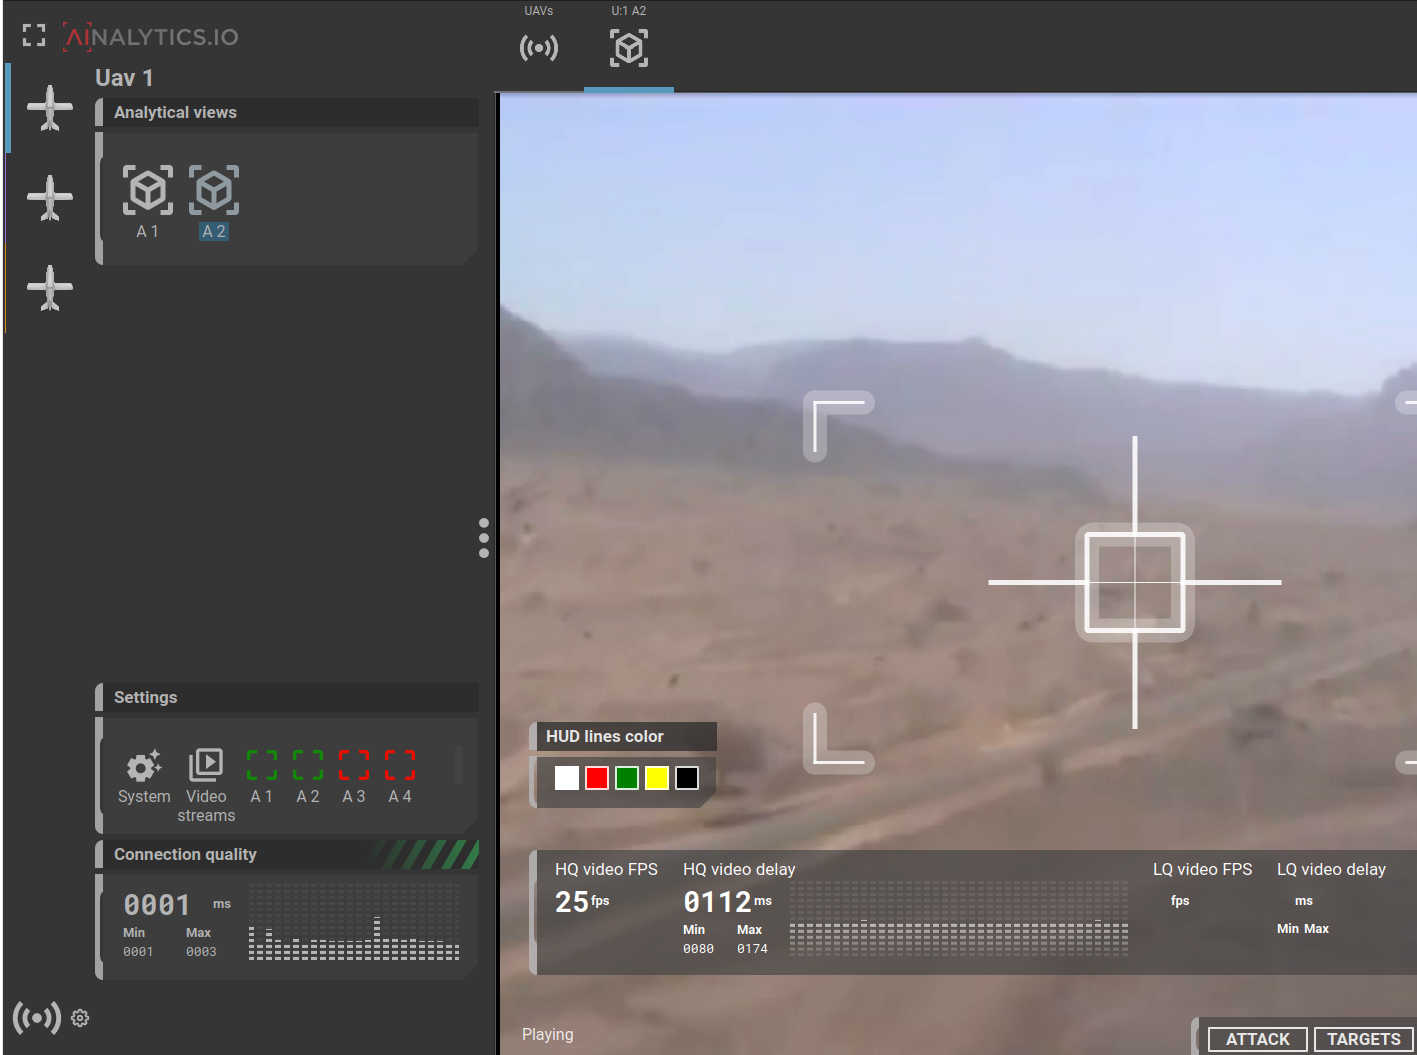This screenshot has height=1055, width=1417.
Task: Select the first UAV aircraft in sidebar
Action: click(50, 108)
